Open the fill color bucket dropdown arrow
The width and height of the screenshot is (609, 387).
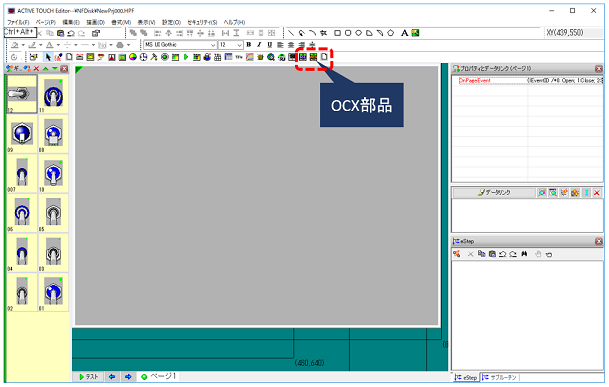pyautogui.click(x=23, y=45)
